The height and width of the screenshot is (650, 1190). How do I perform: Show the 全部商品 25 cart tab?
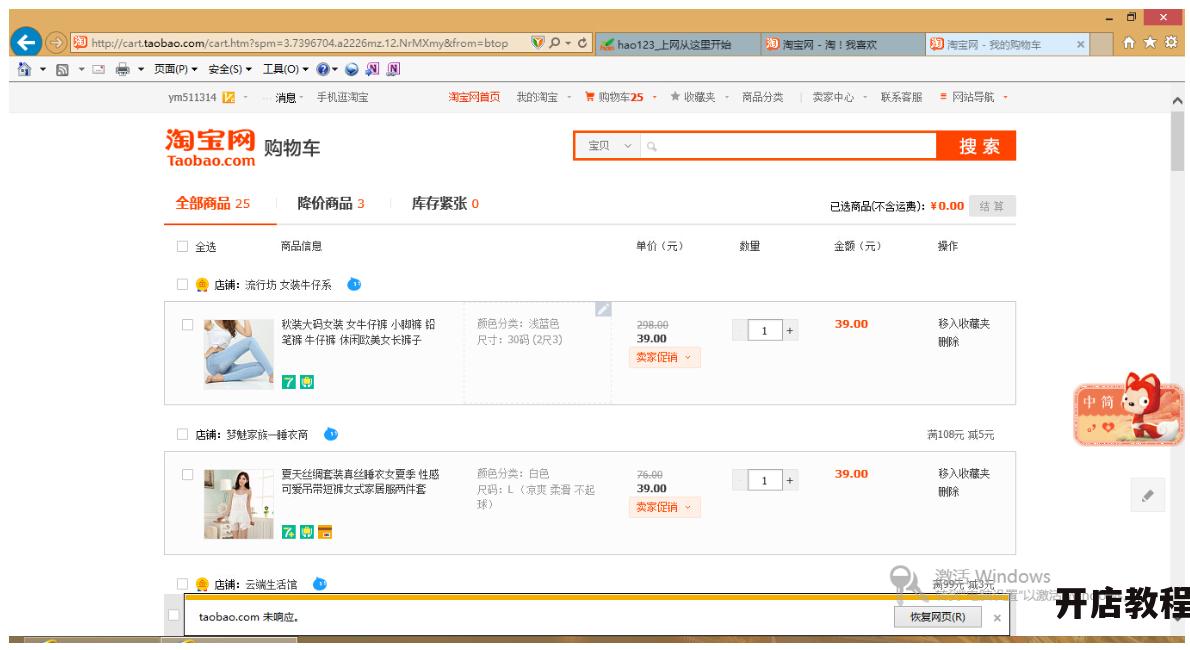(x=212, y=204)
